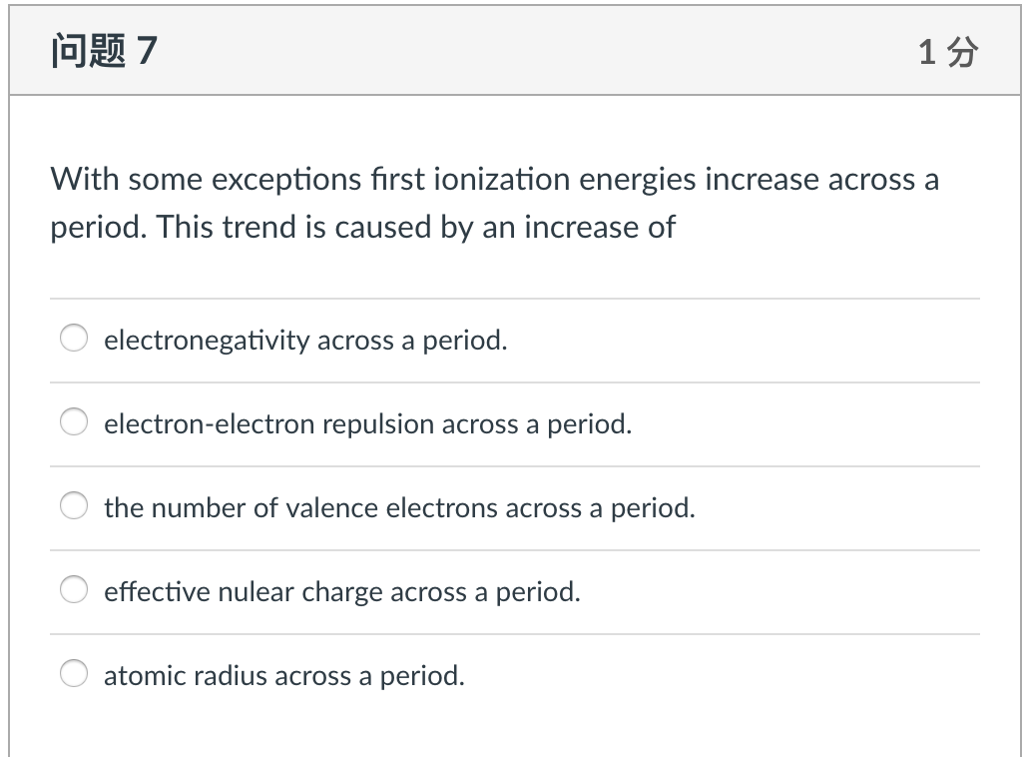Click the electron-electron repulsion answer text
Screen dimensions: 1024x757
coord(365,424)
